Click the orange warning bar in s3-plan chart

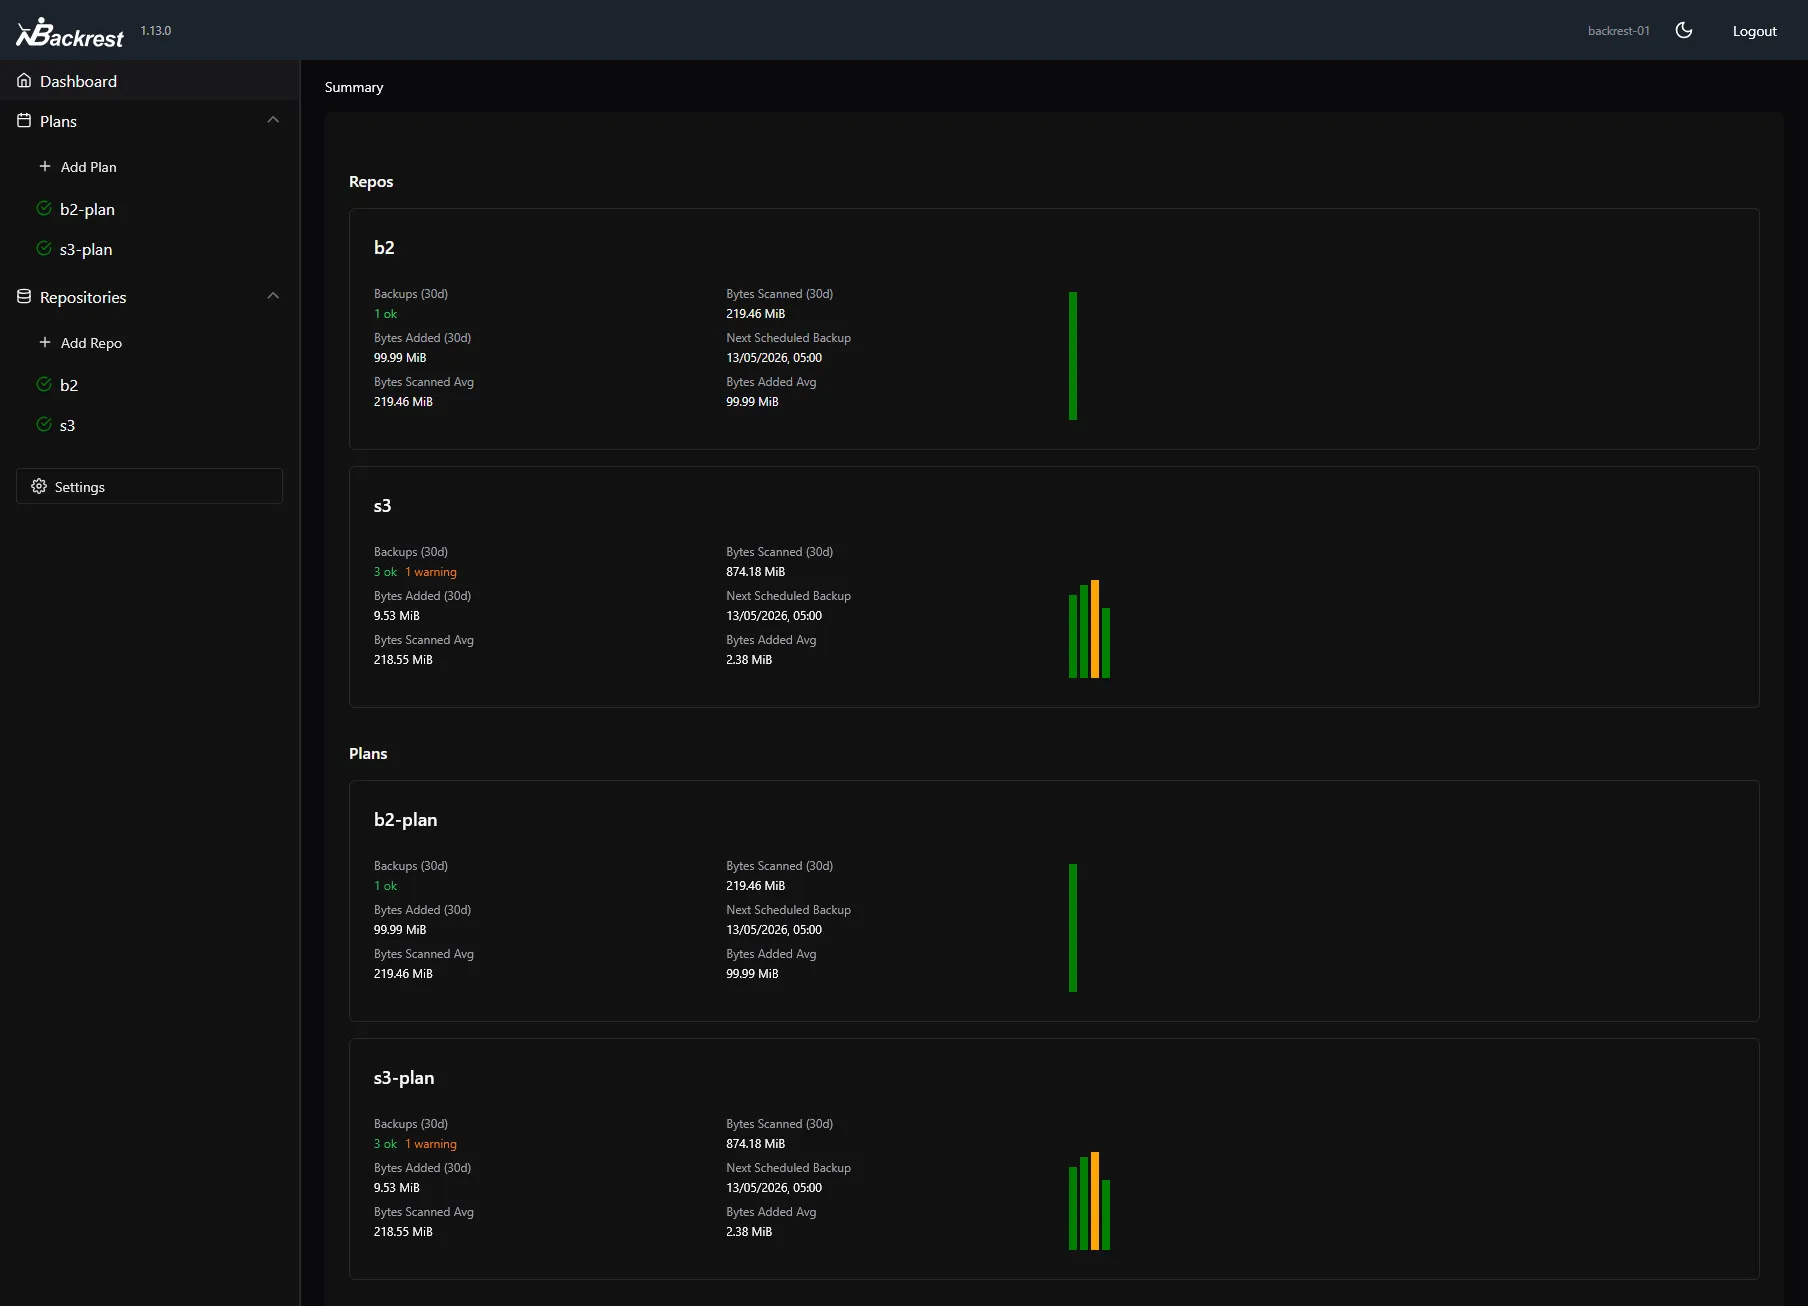[x=1095, y=1201]
